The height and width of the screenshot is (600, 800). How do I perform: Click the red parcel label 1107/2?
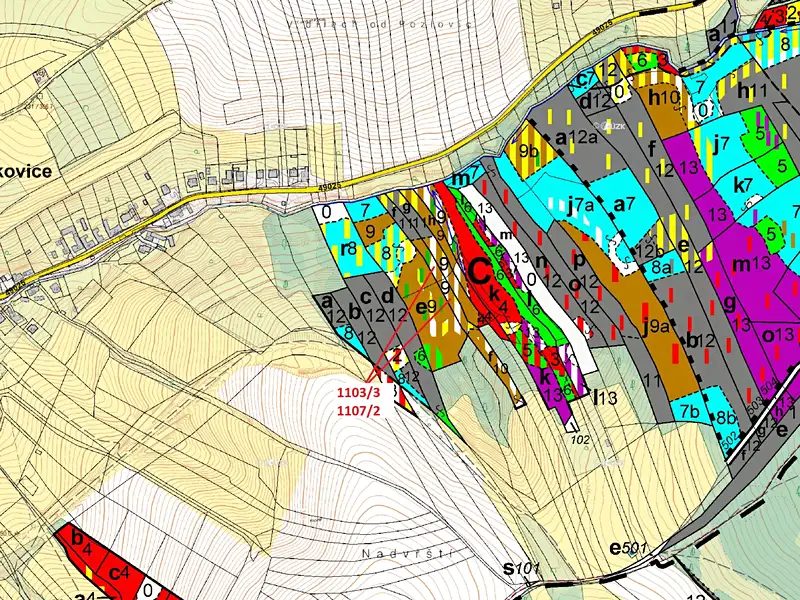click(x=358, y=410)
